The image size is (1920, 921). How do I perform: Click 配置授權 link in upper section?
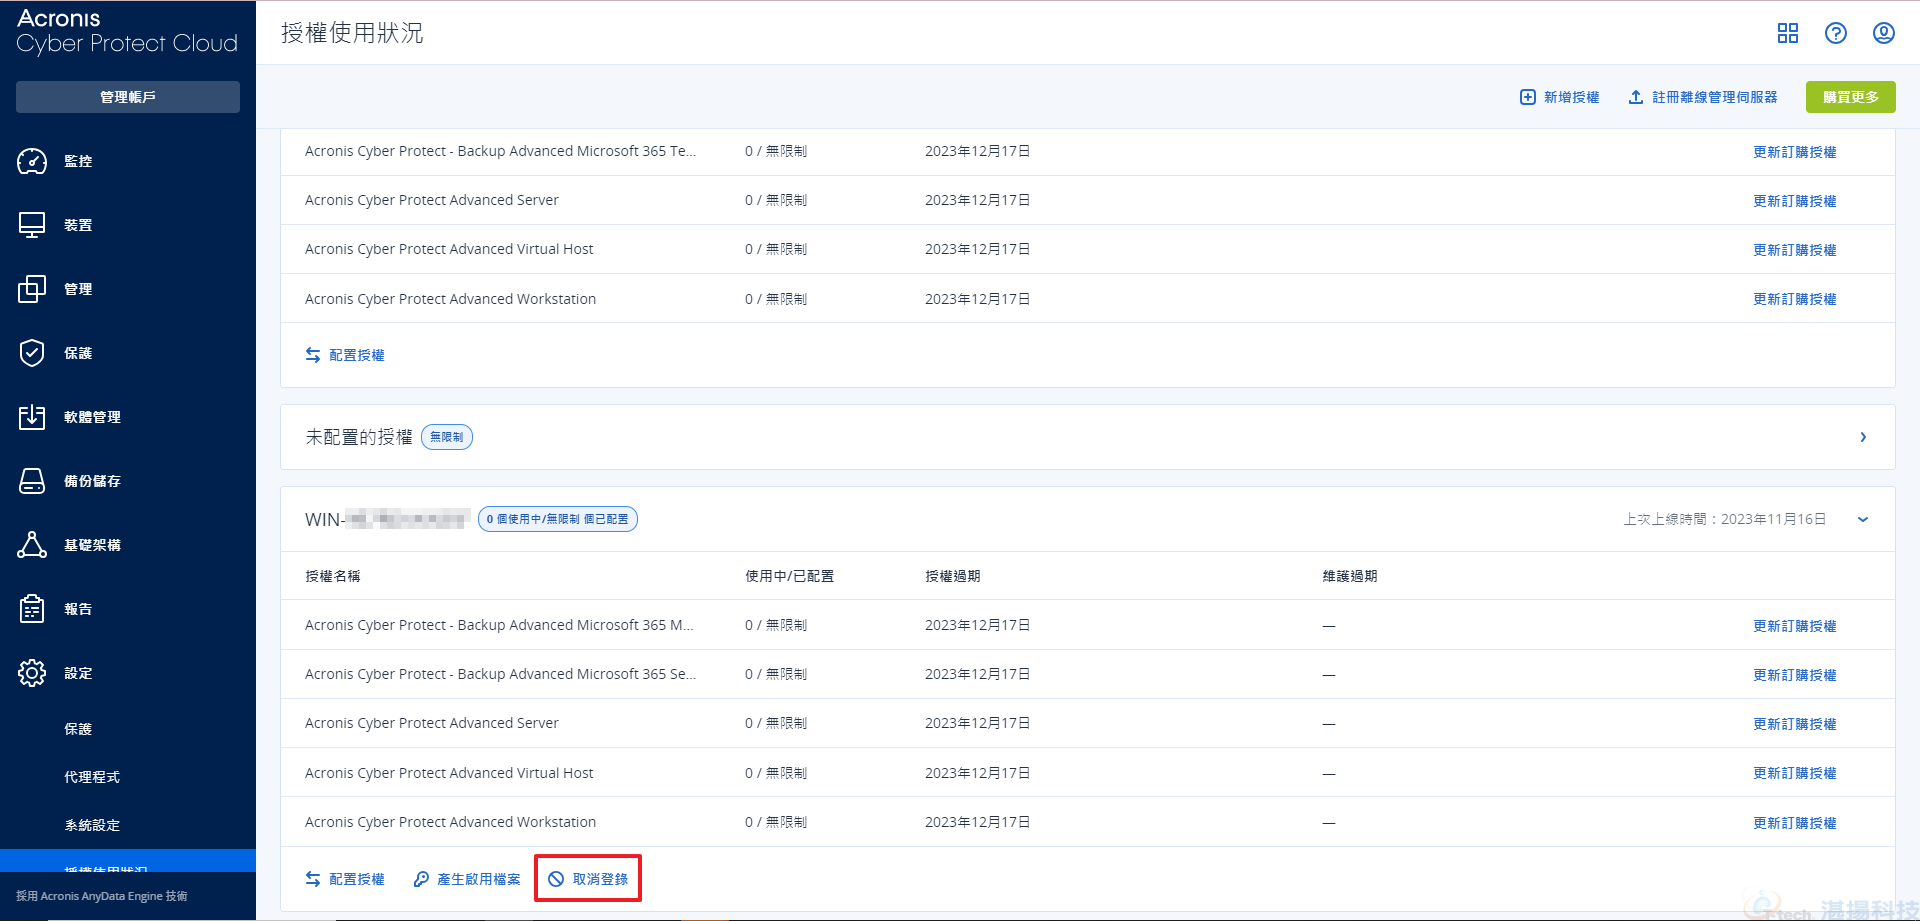click(357, 355)
